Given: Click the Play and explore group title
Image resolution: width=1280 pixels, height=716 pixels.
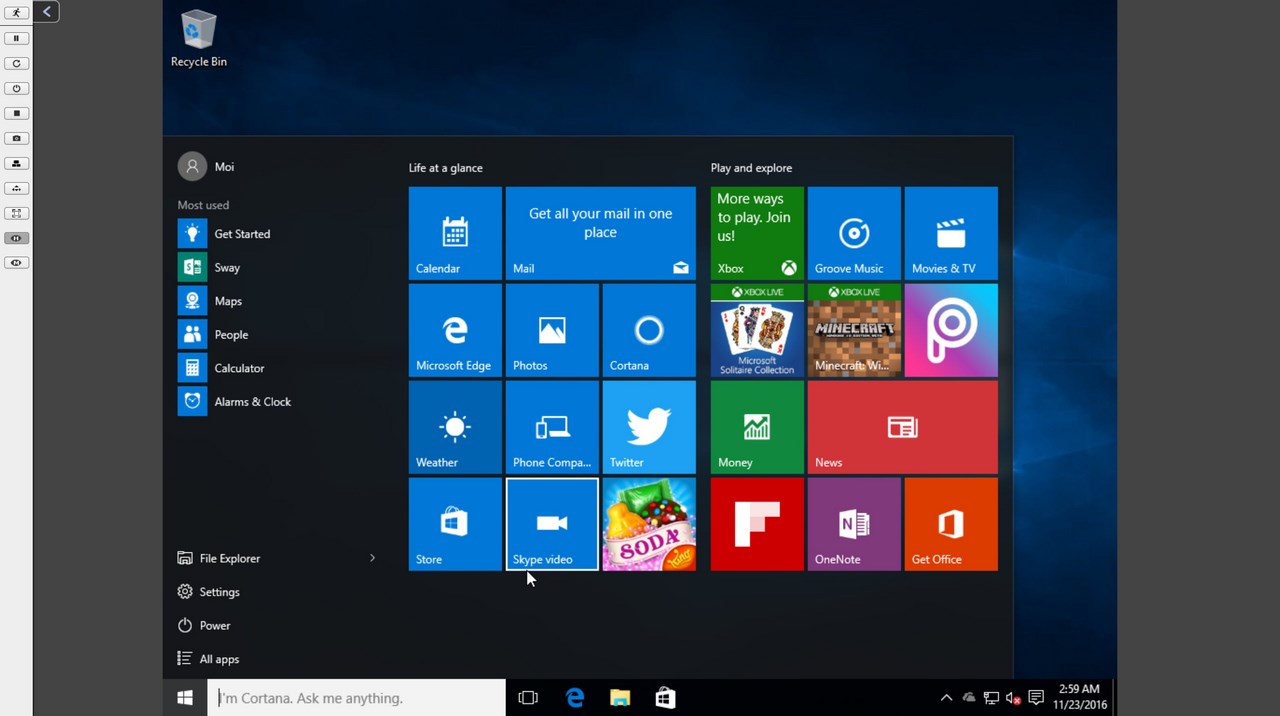Looking at the screenshot, I should pos(751,168).
